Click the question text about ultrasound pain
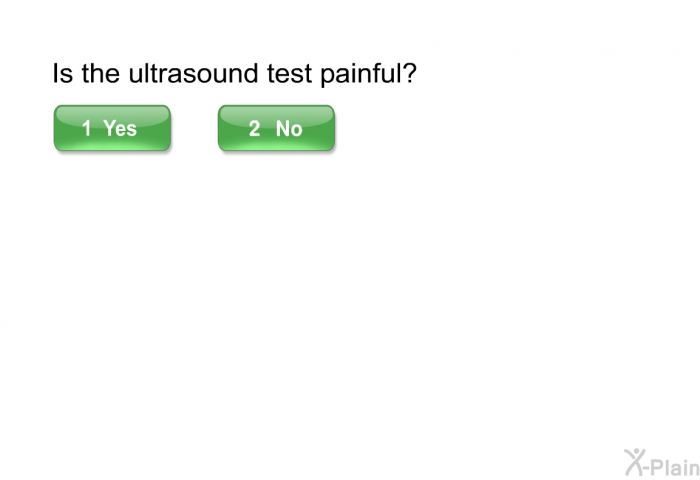This screenshot has width=700, height=480. pos(234,74)
